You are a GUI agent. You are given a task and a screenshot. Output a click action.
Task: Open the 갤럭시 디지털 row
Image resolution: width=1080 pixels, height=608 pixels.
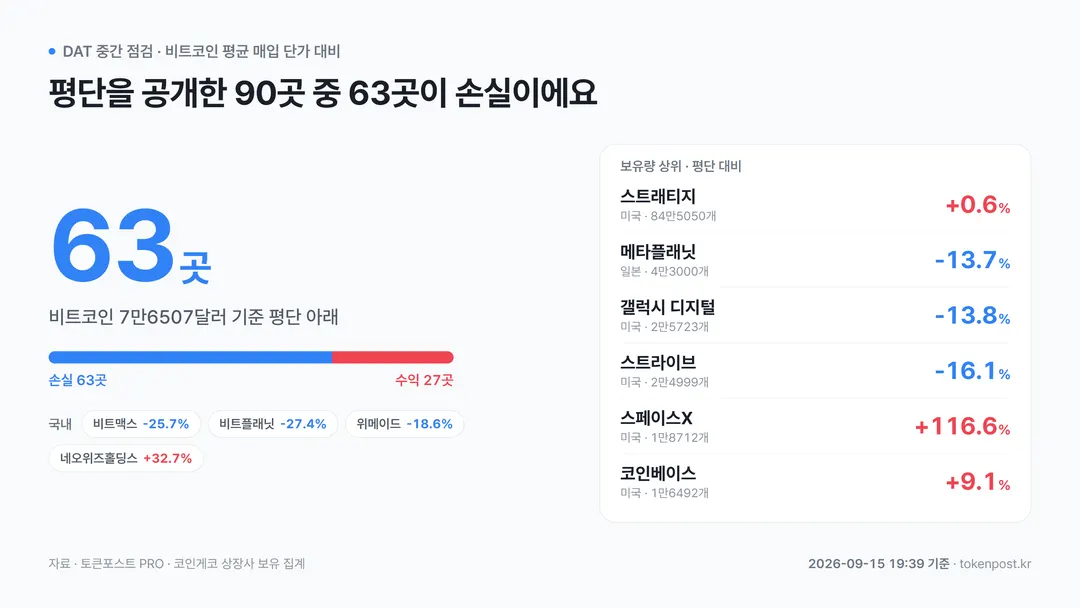click(x=815, y=315)
